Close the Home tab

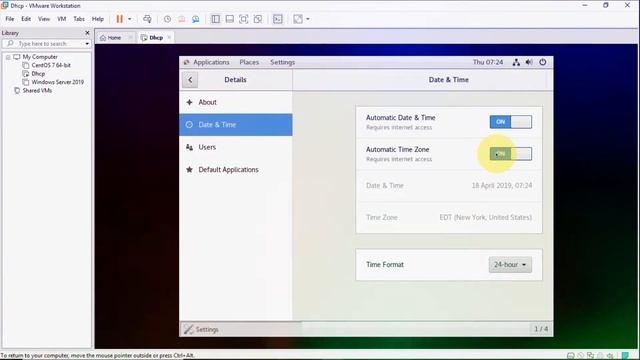pyautogui.click(x=130, y=38)
